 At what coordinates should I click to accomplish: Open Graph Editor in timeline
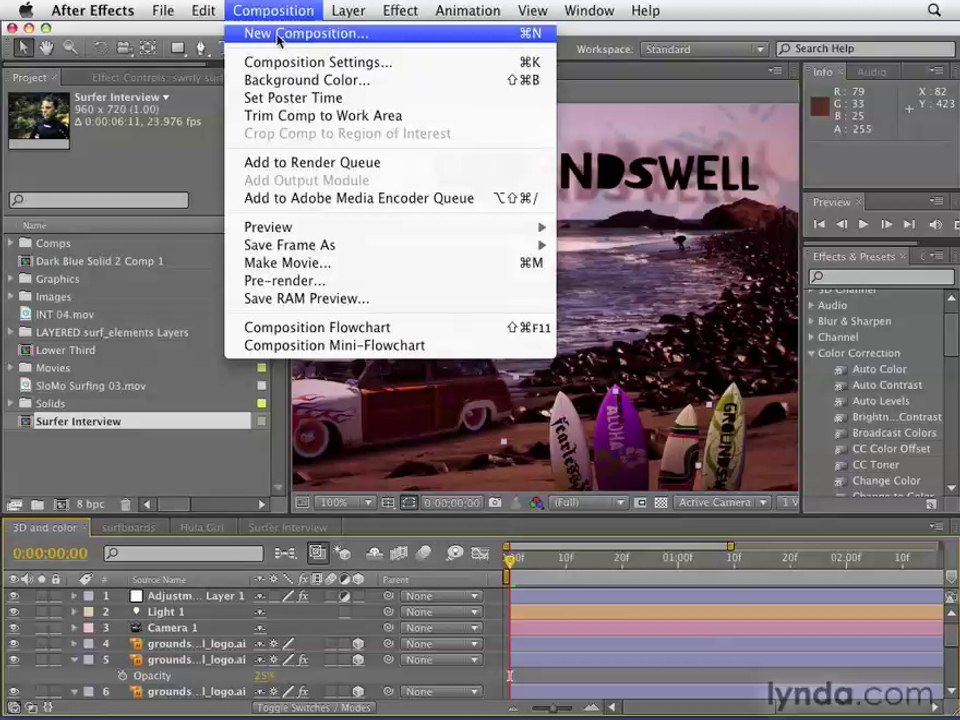[x=480, y=553]
